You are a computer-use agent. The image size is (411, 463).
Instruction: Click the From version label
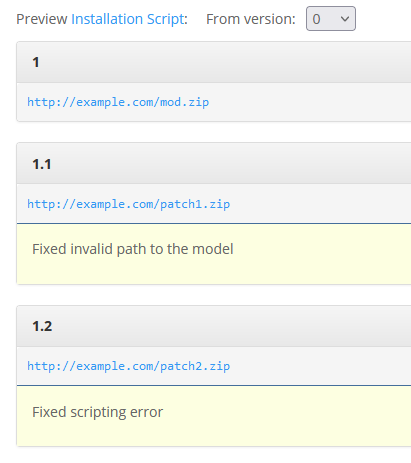tap(251, 19)
